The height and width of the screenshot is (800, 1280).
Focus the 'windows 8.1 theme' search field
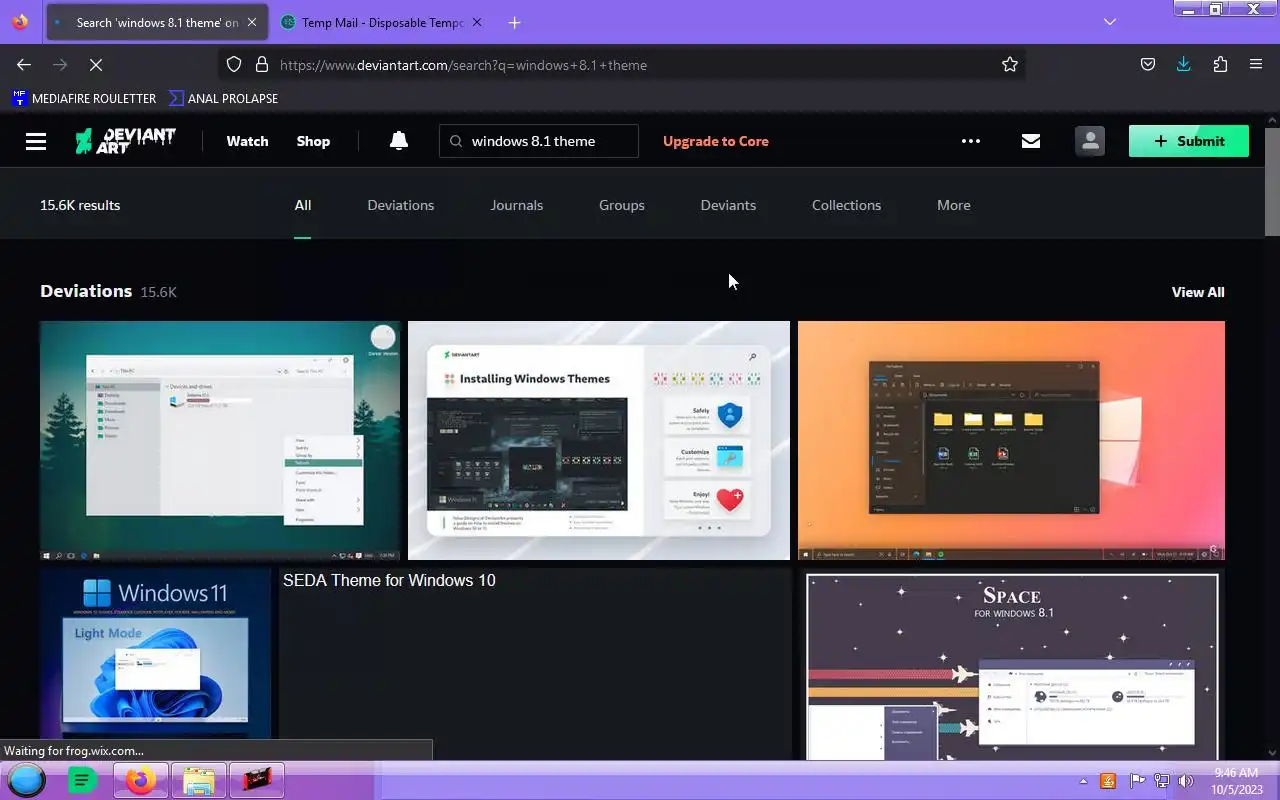(x=539, y=141)
